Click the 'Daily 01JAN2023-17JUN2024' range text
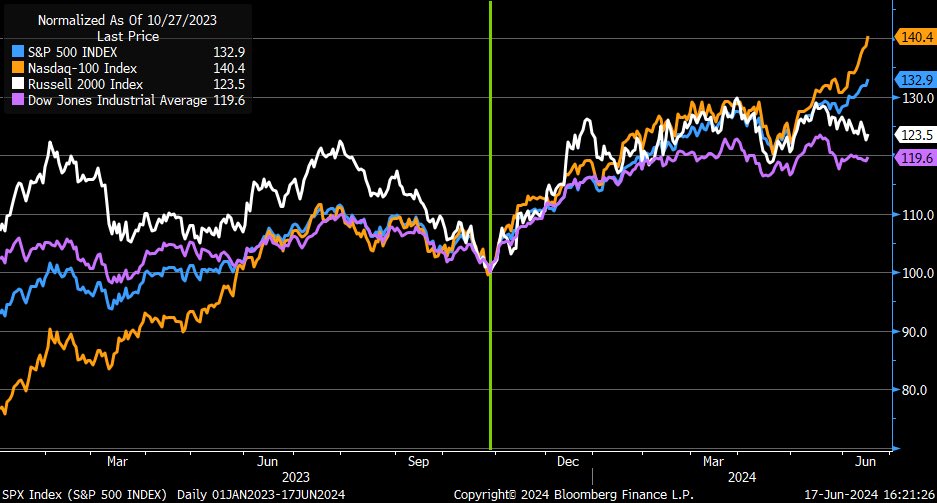 click(x=261, y=495)
